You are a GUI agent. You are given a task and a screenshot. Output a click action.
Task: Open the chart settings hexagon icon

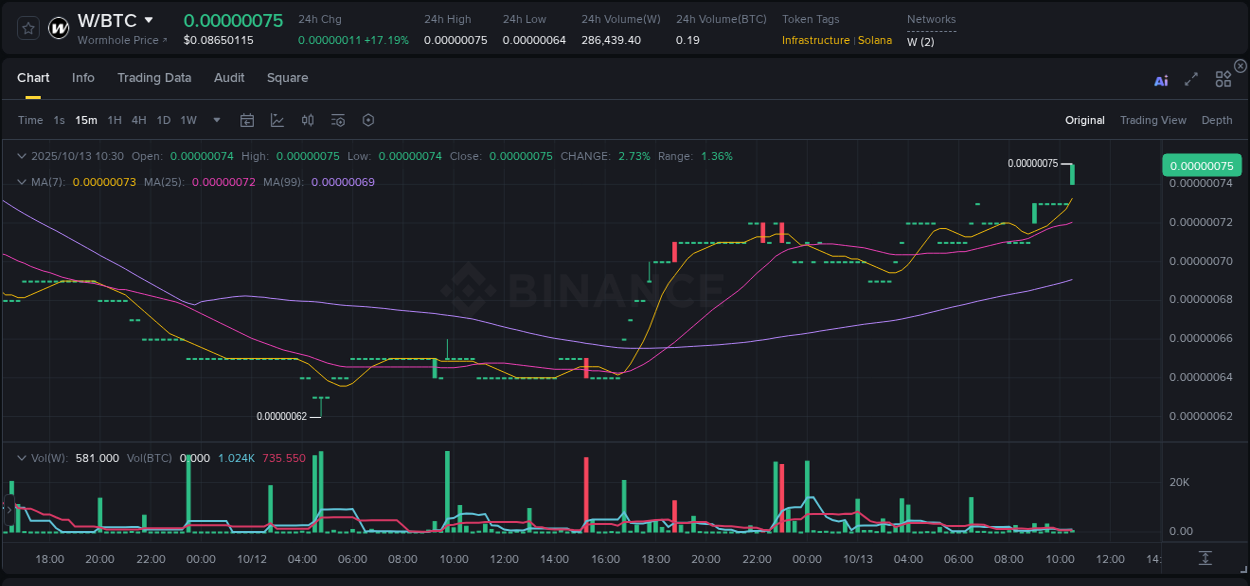pyautogui.click(x=368, y=120)
